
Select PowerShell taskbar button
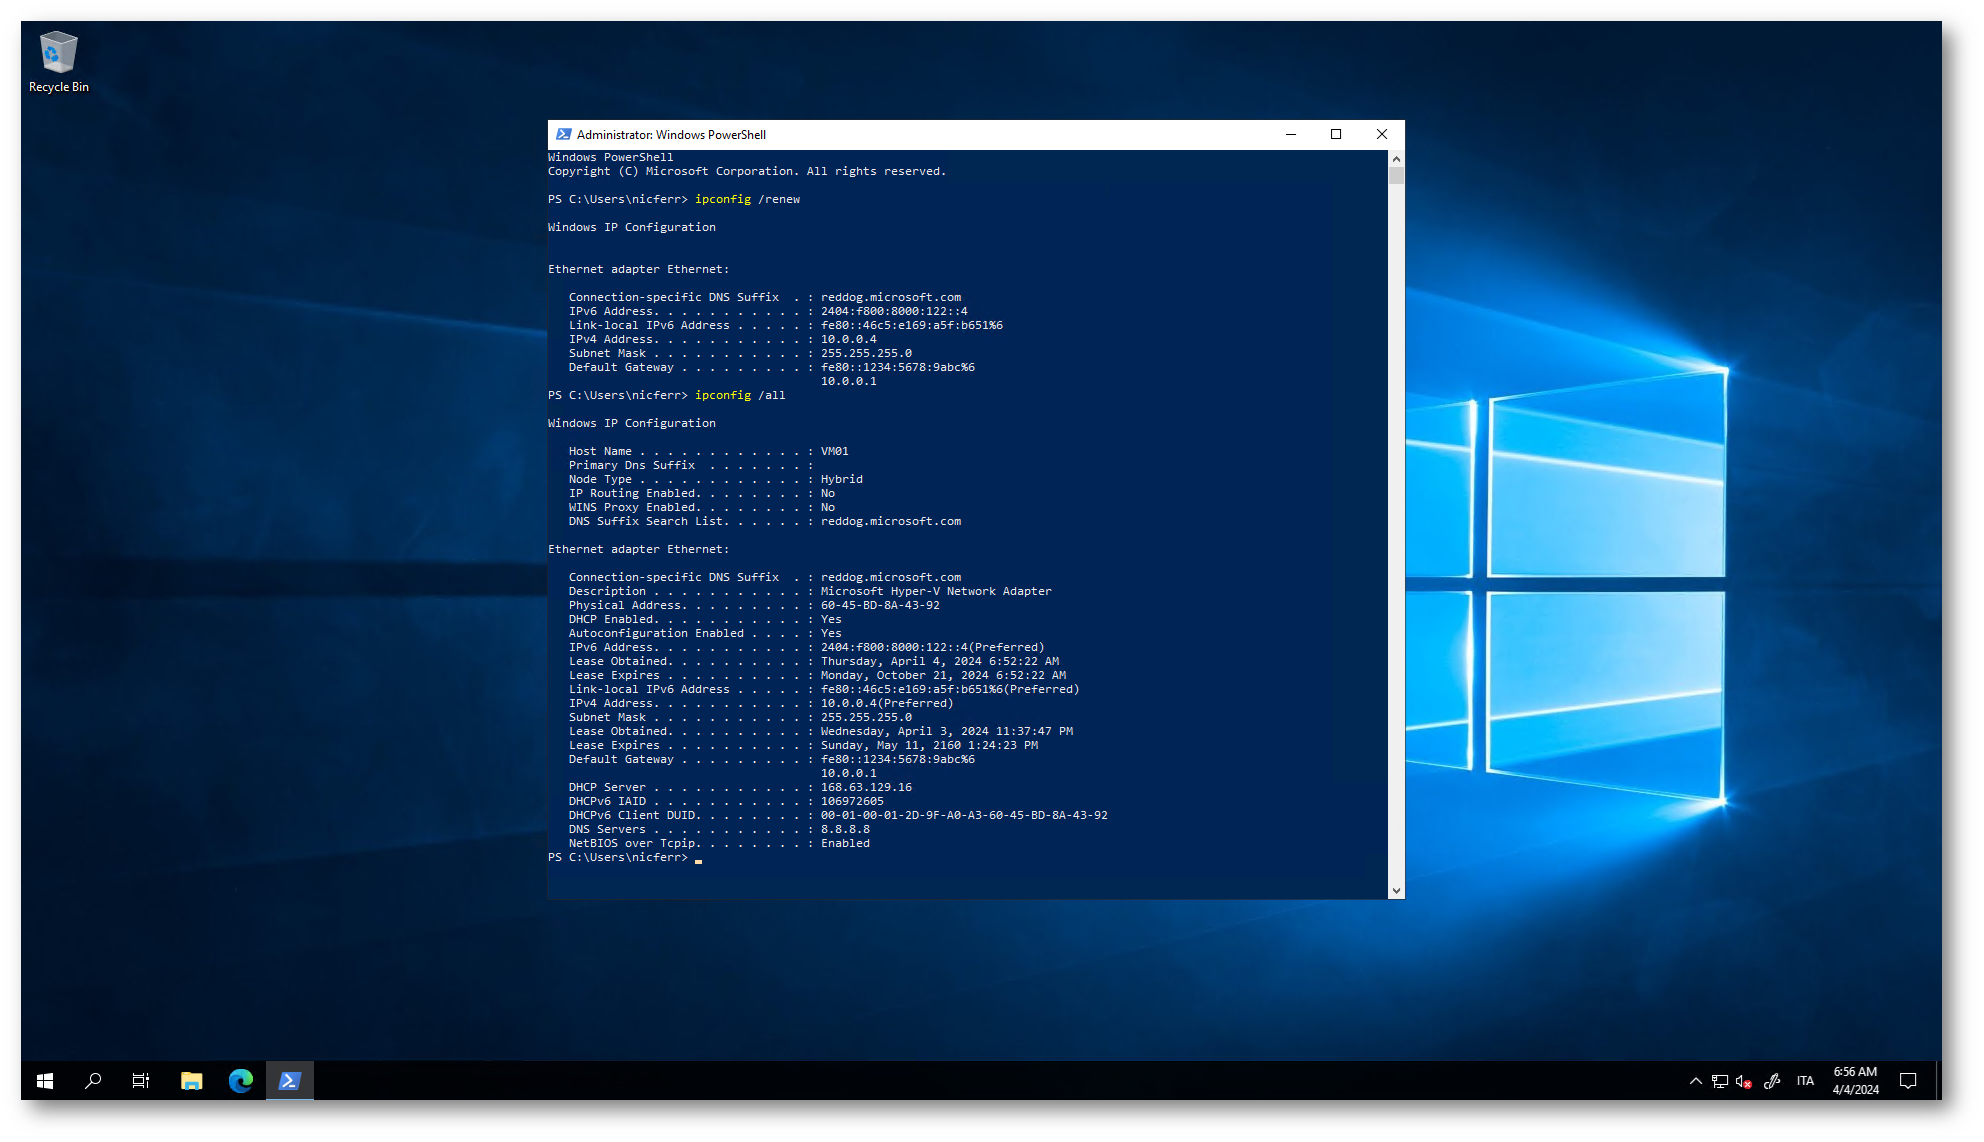tap(289, 1080)
